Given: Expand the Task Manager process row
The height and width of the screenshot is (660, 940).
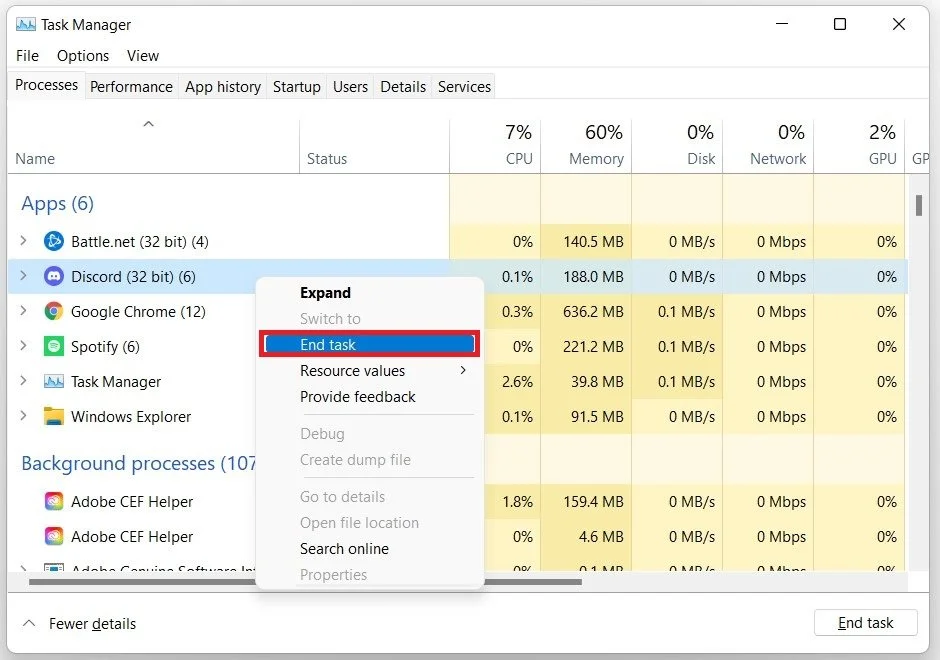Looking at the screenshot, I should (x=23, y=381).
